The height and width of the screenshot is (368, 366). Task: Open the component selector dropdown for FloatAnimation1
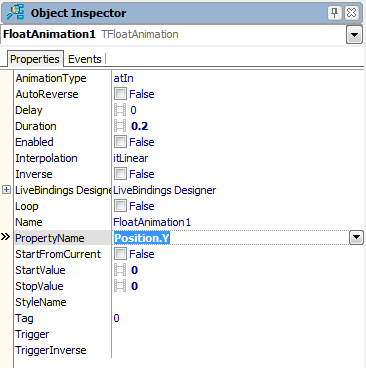pos(354,35)
